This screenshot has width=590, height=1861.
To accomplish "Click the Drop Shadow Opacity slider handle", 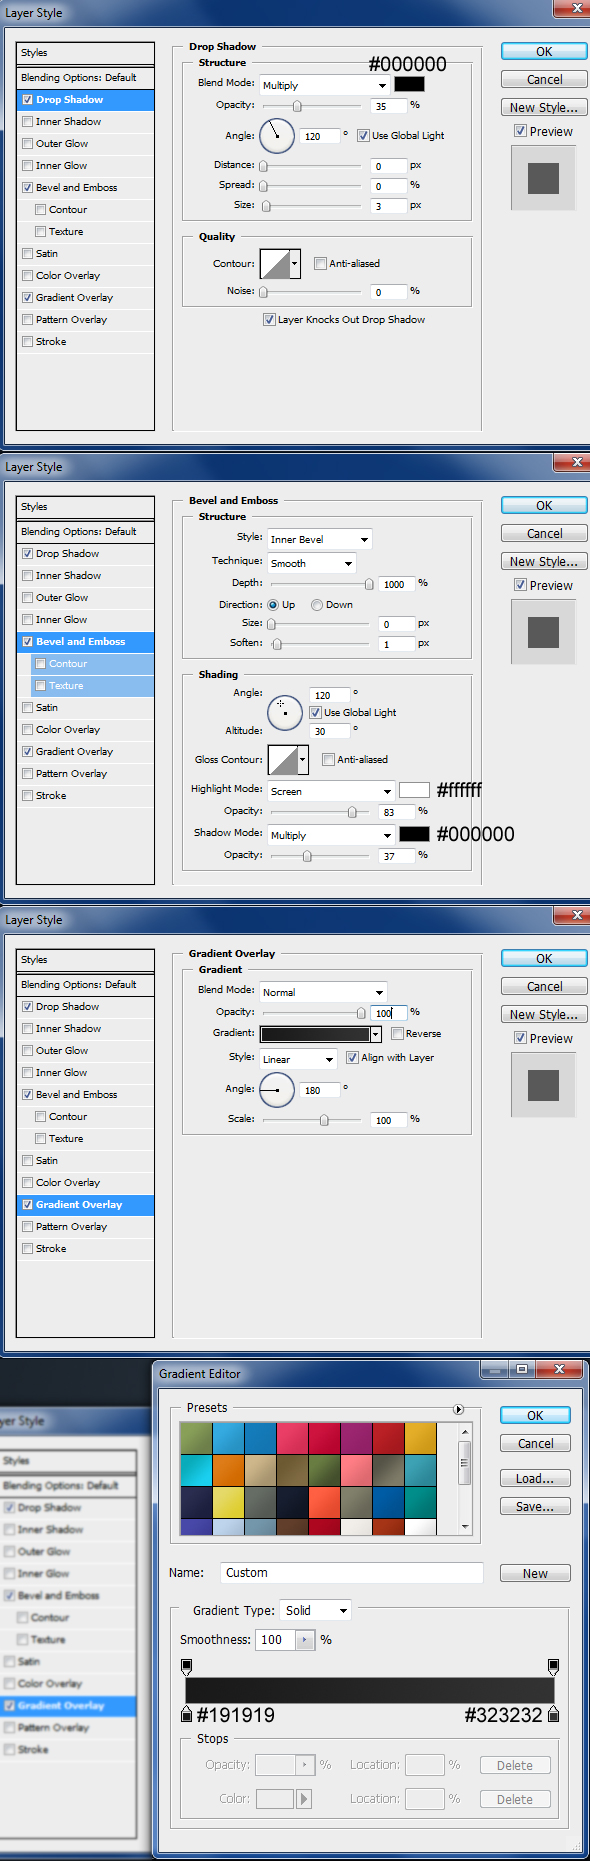I will tap(297, 106).
